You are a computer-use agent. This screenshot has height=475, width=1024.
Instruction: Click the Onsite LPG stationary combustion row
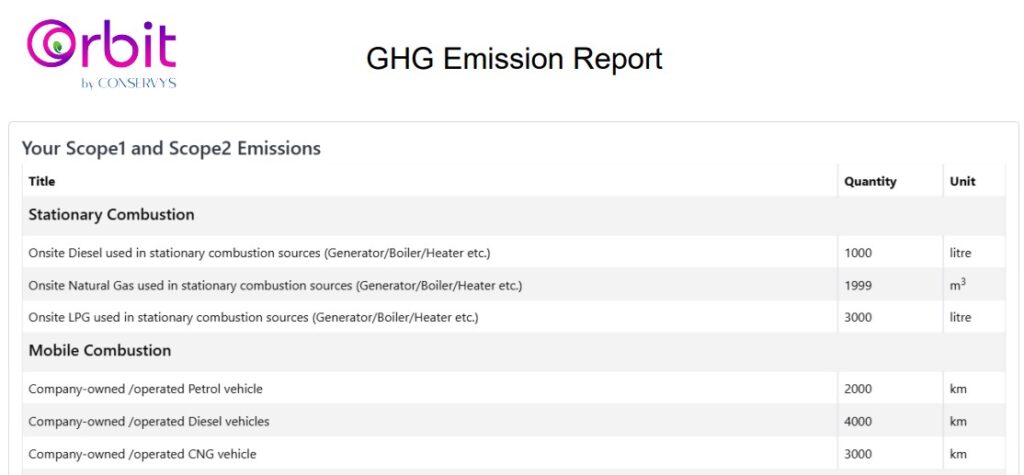coord(513,318)
